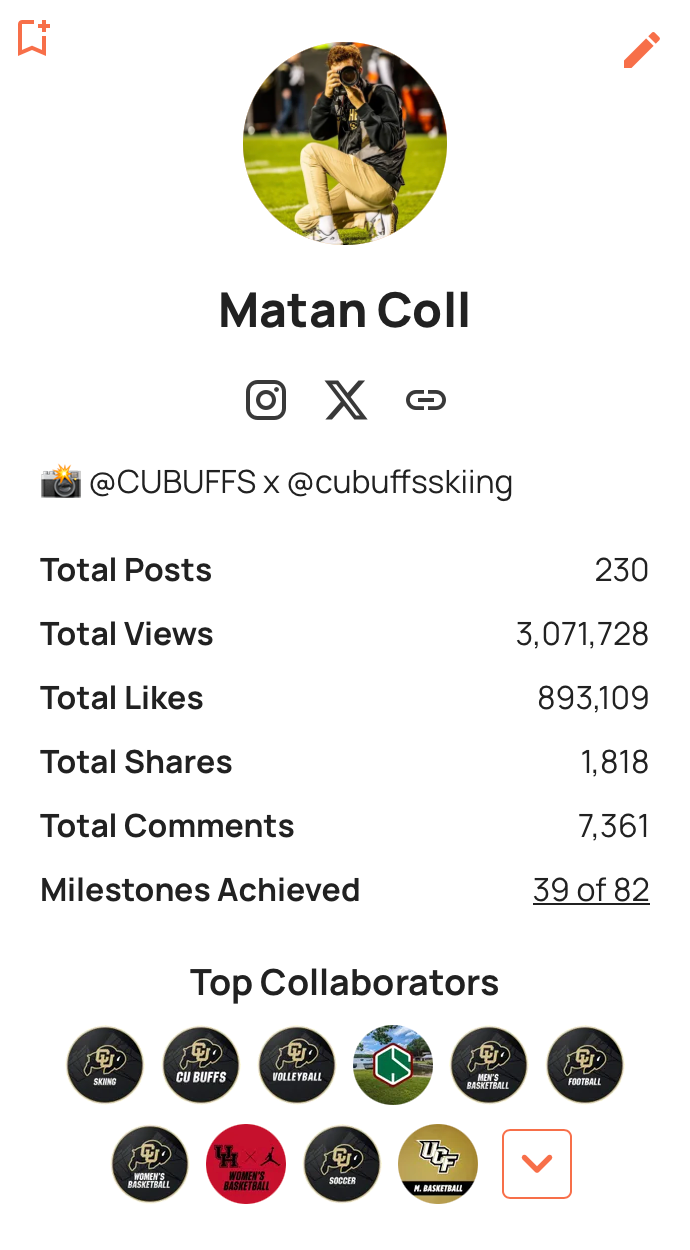
Task: Open the X (Twitter) profile icon
Action: pyautogui.click(x=346, y=400)
